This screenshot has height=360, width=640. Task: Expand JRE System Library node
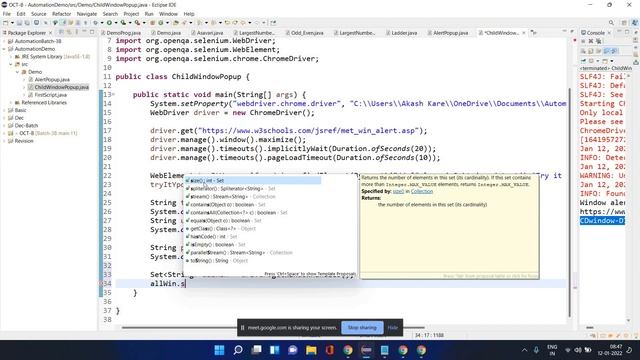pyautogui.click(x=11, y=57)
